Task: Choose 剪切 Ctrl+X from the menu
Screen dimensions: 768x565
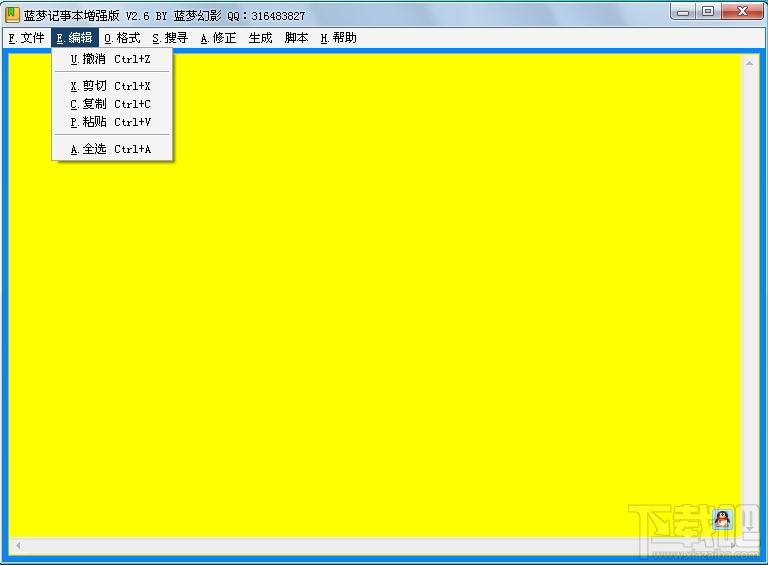Action: tap(112, 86)
